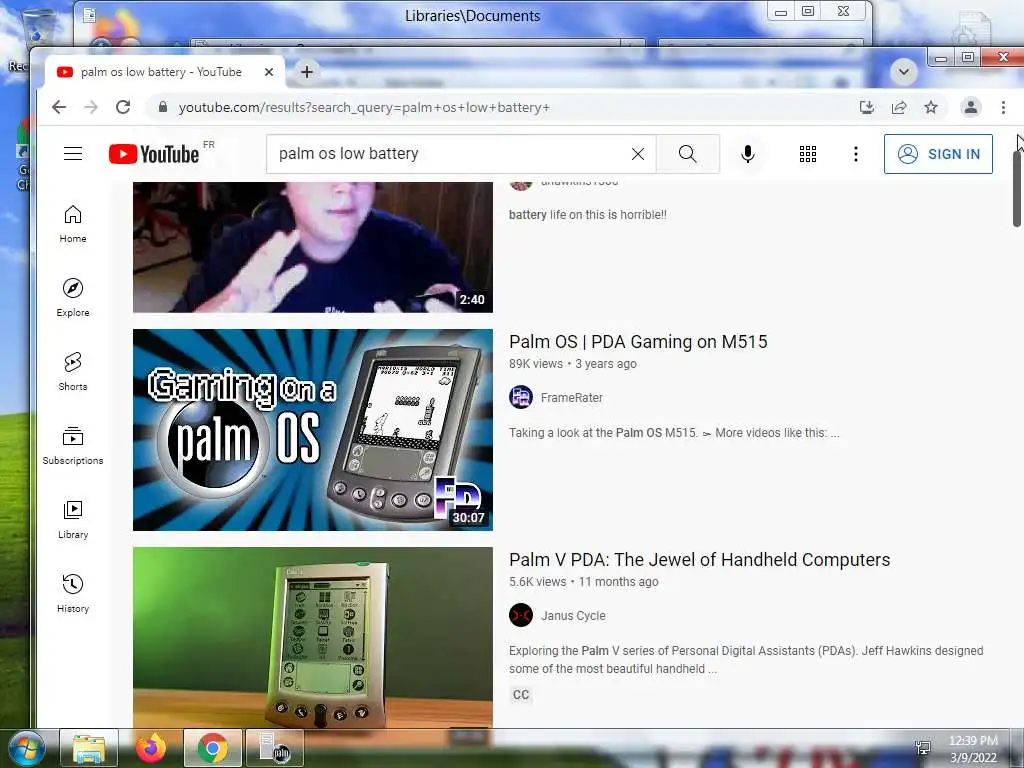Click the network icon in system tray
Viewport: 1024px width, 768px height.
[x=923, y=748]
